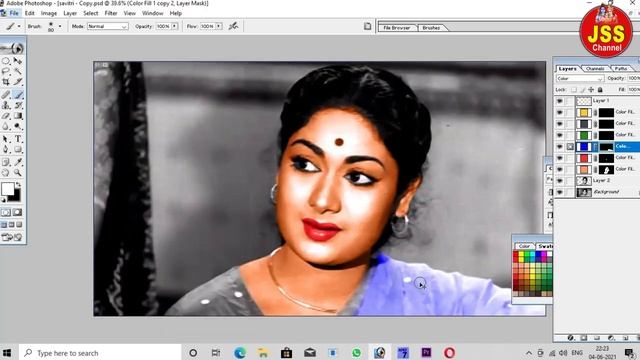The image size is (640, 360).
Task: Open the Opacity slider arrow in options bar
Action: 174,26
